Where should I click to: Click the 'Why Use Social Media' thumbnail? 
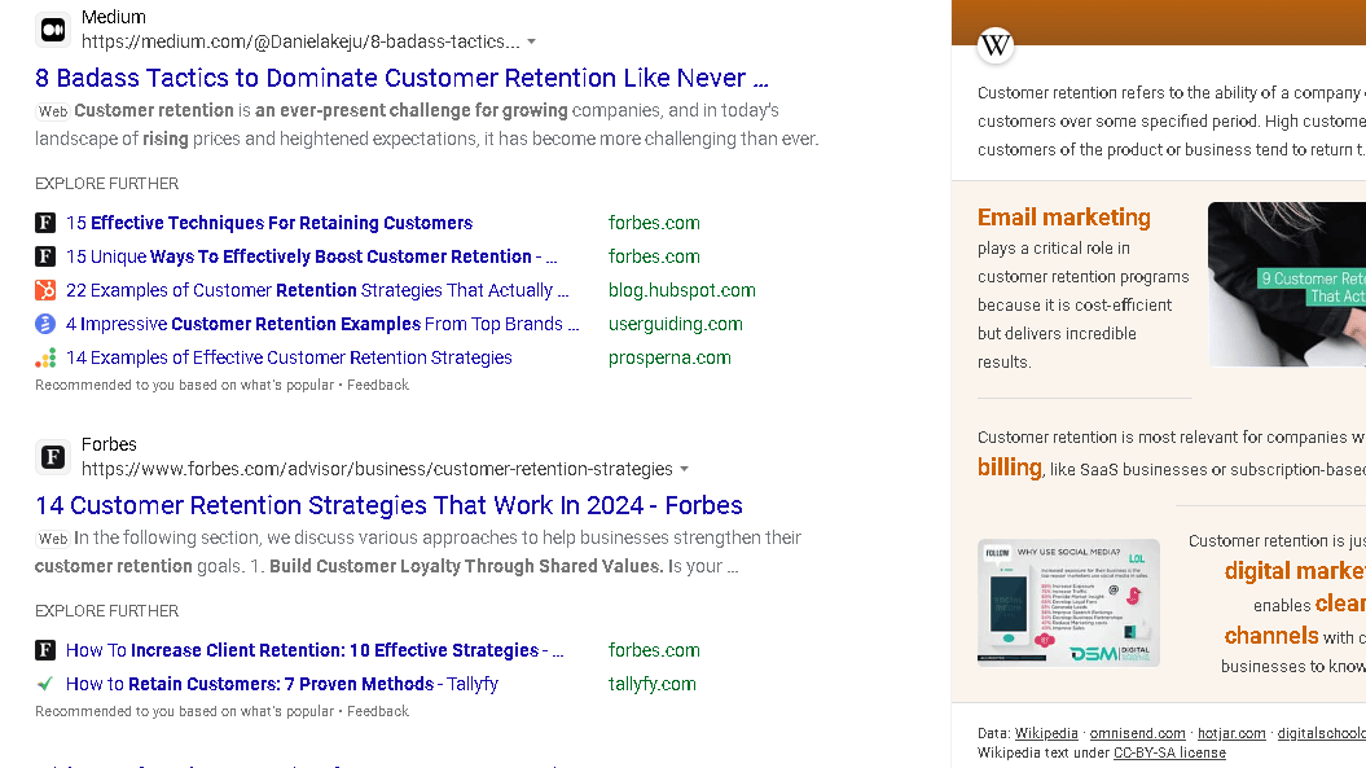point(1068,602)
